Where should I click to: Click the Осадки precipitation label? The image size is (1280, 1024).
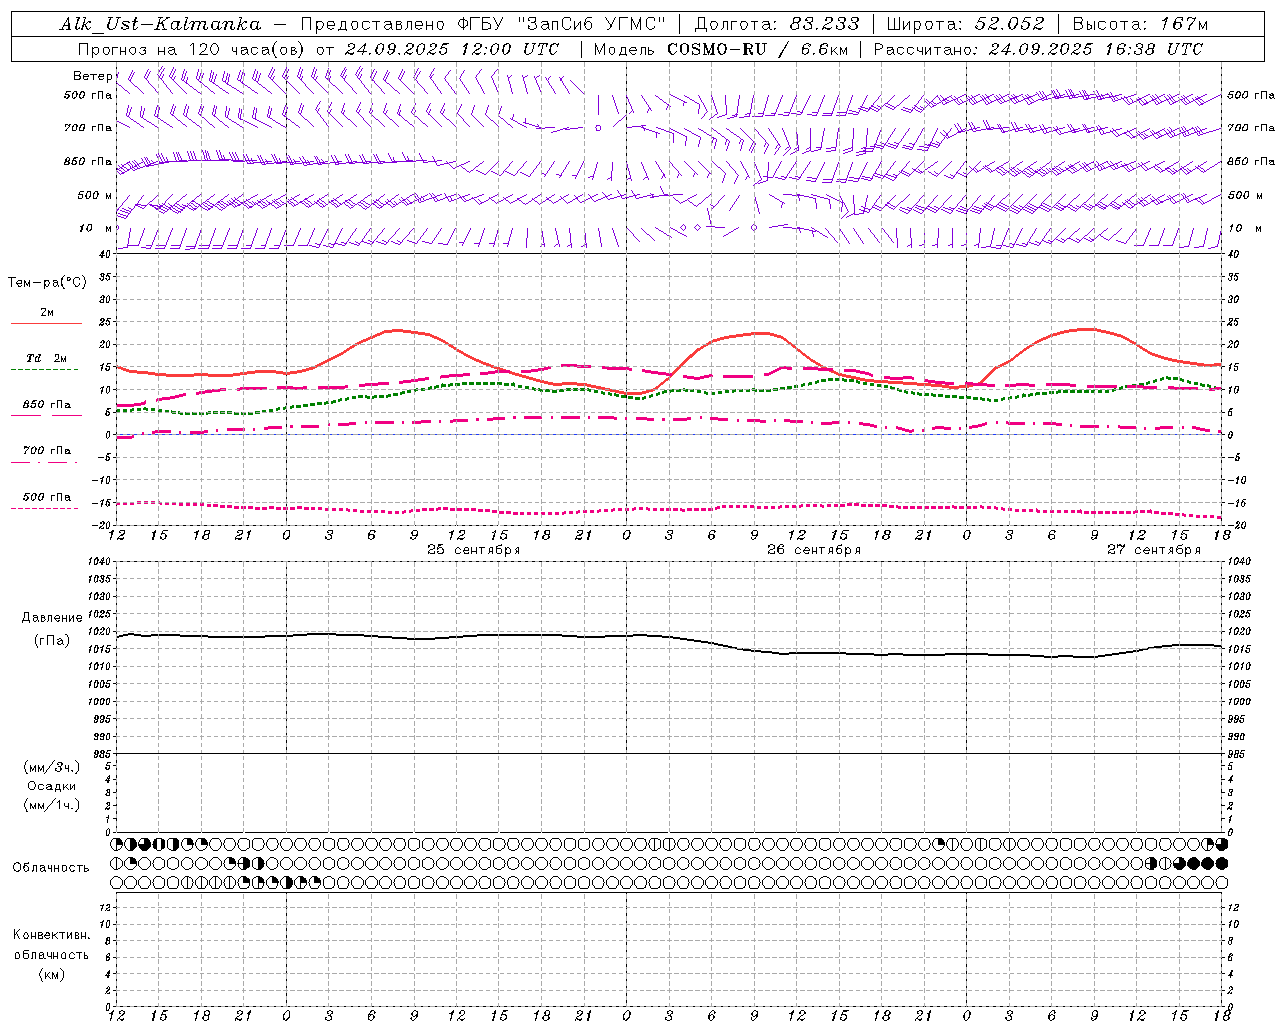(x=52, y=787)
